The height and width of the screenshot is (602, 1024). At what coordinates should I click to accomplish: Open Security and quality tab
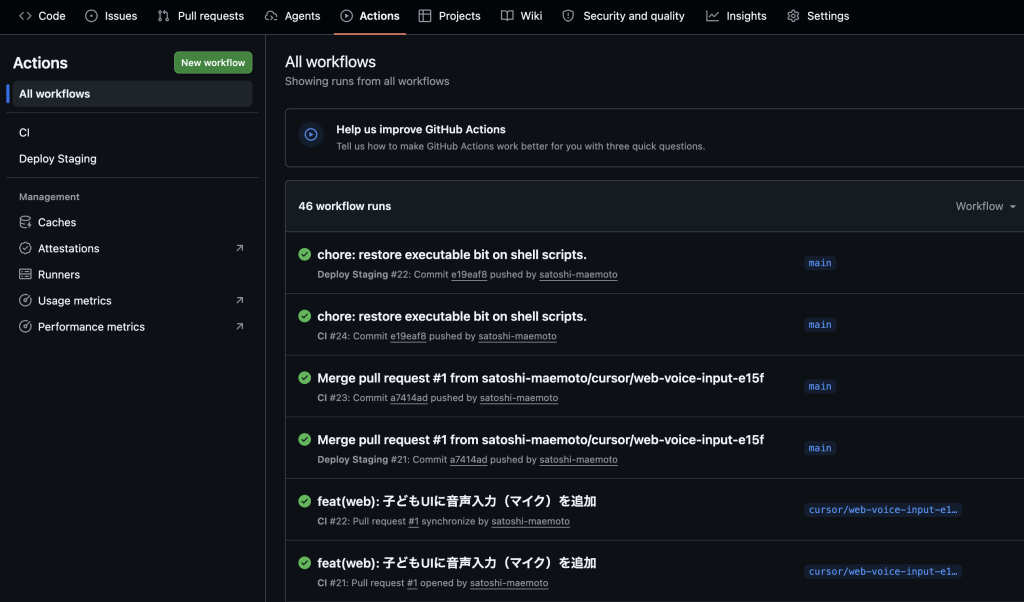(x=624, y=16)
